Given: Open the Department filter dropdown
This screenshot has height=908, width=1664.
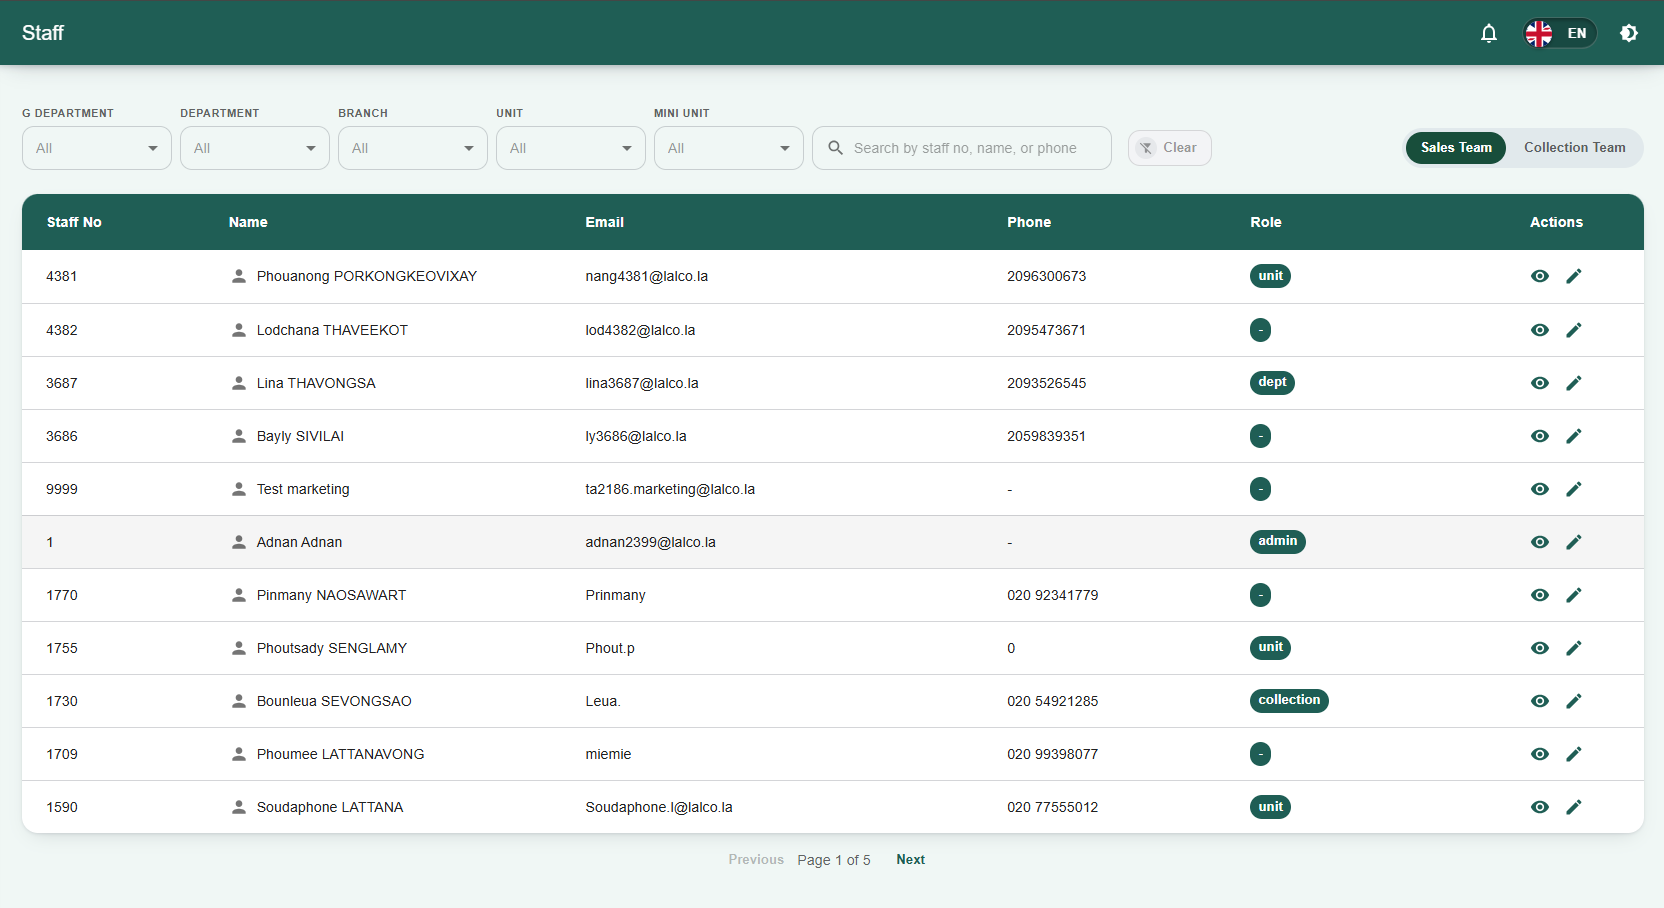Looking at the screenshot, I should pyautogui.click(x=255, y=148).
